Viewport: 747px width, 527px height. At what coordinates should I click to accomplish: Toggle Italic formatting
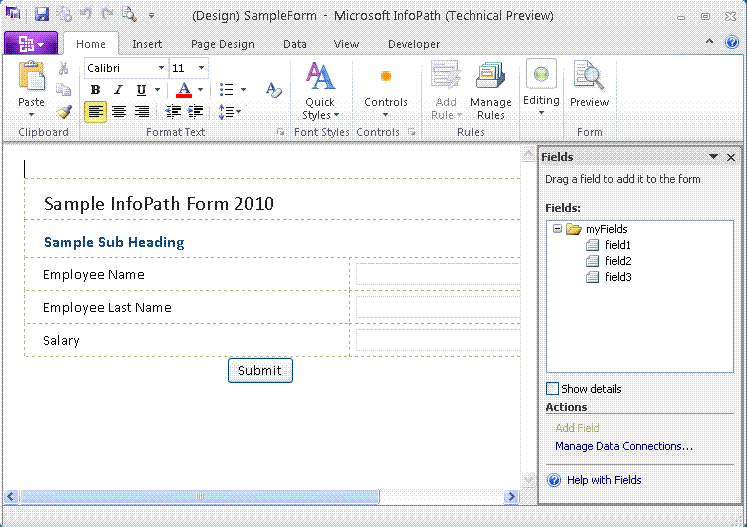(118, 90)
